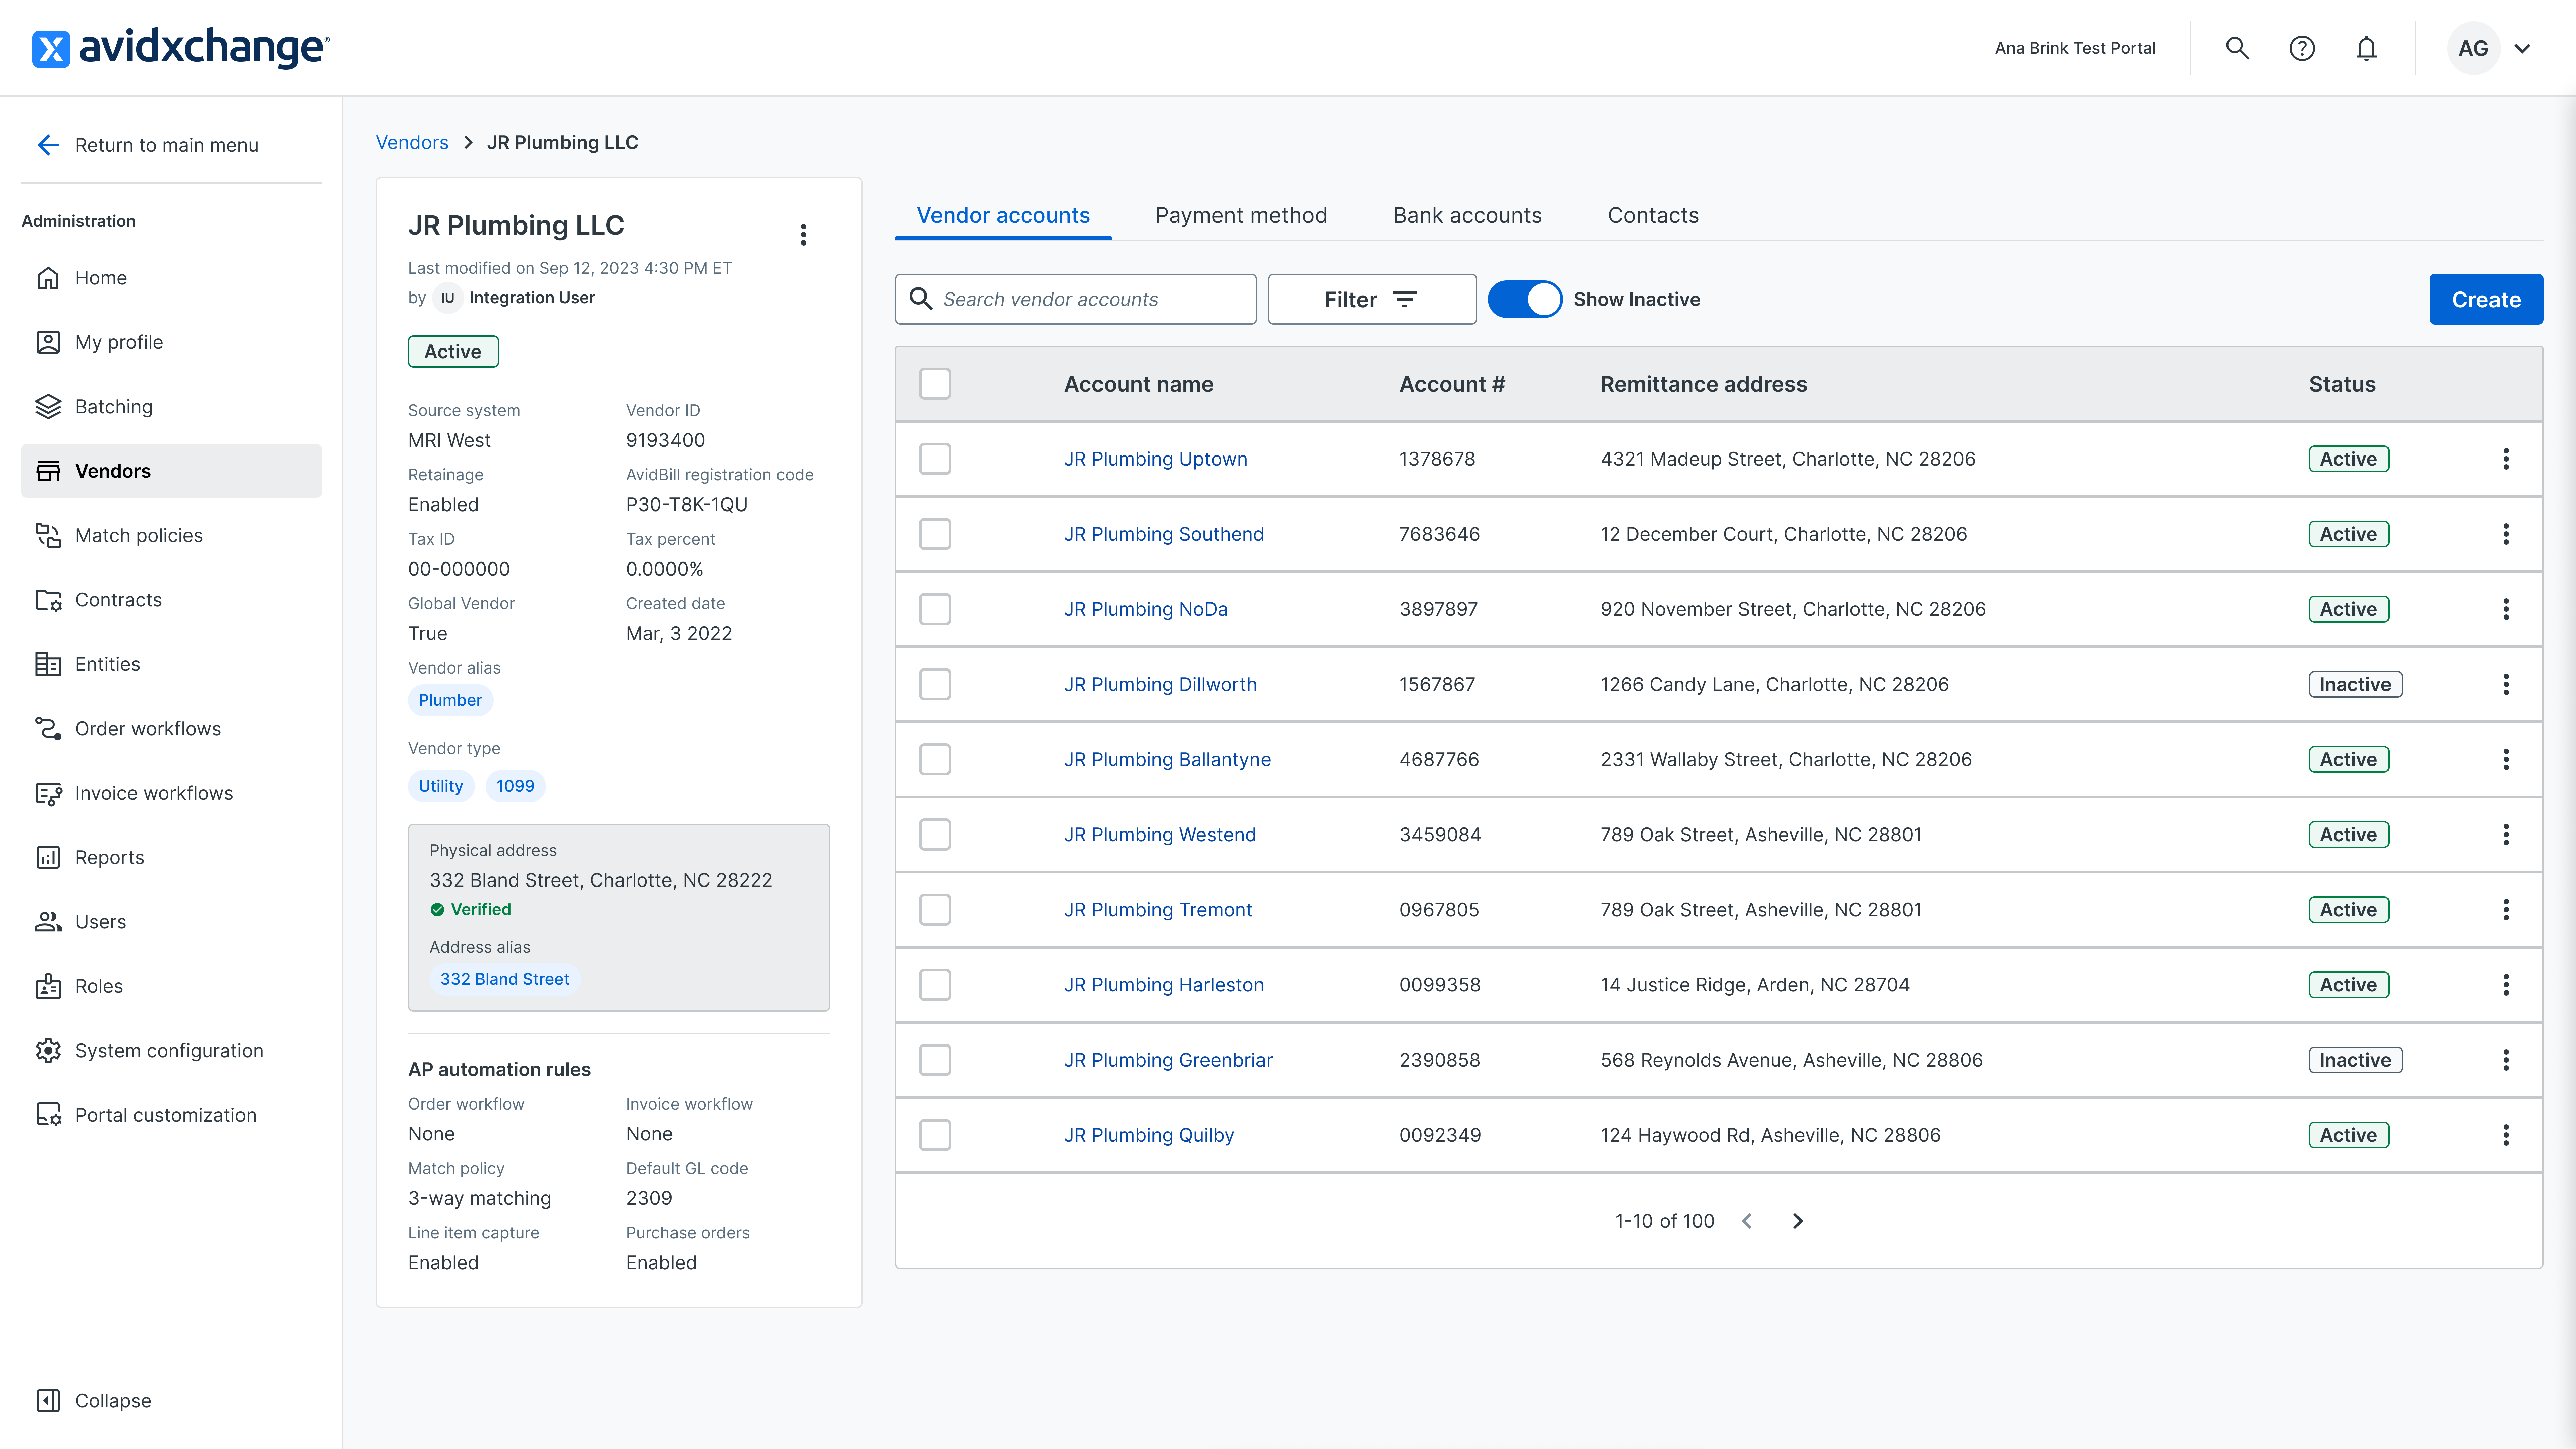Check the select-all header checkbox
The width and height of the screenshot is (2576, 1449).
pyautogui.click(x=935, y=384)
